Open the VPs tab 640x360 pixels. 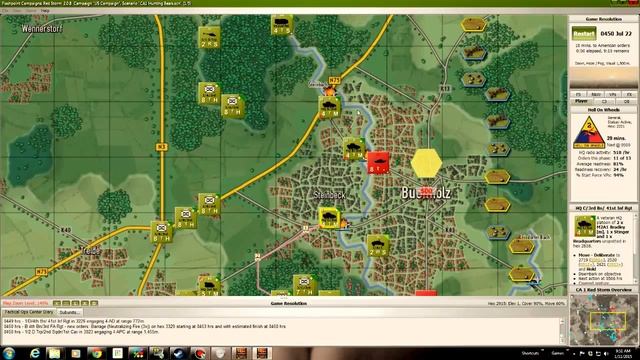pos(612,94)
